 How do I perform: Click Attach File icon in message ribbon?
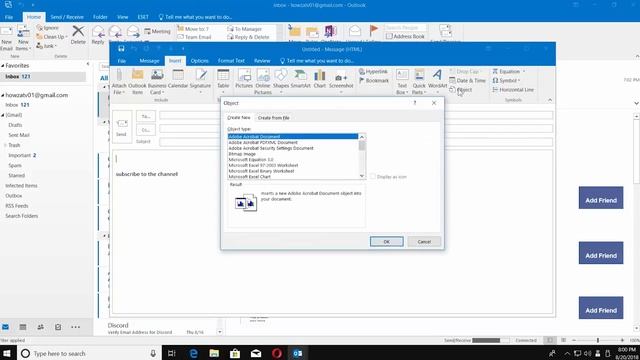click(x=119, y=82)
